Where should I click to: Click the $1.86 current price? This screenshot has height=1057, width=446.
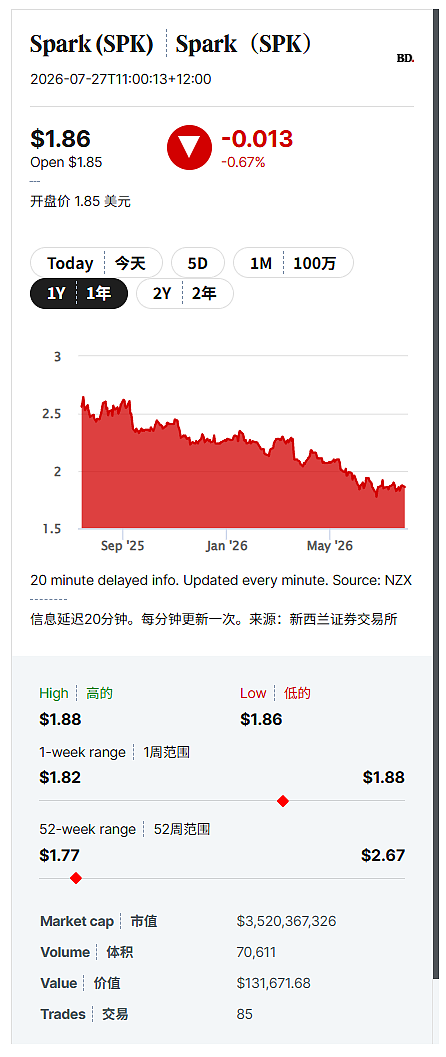coord(60,139)
